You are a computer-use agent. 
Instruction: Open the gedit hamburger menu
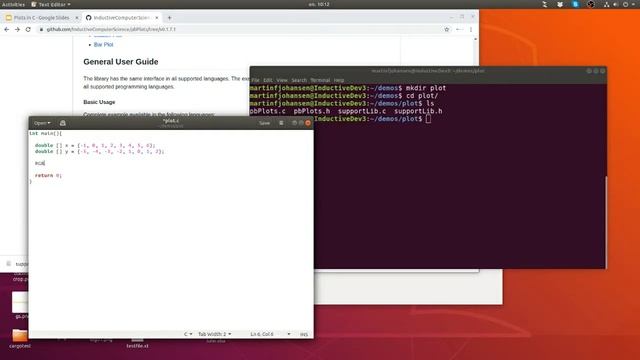coord(281,123)
